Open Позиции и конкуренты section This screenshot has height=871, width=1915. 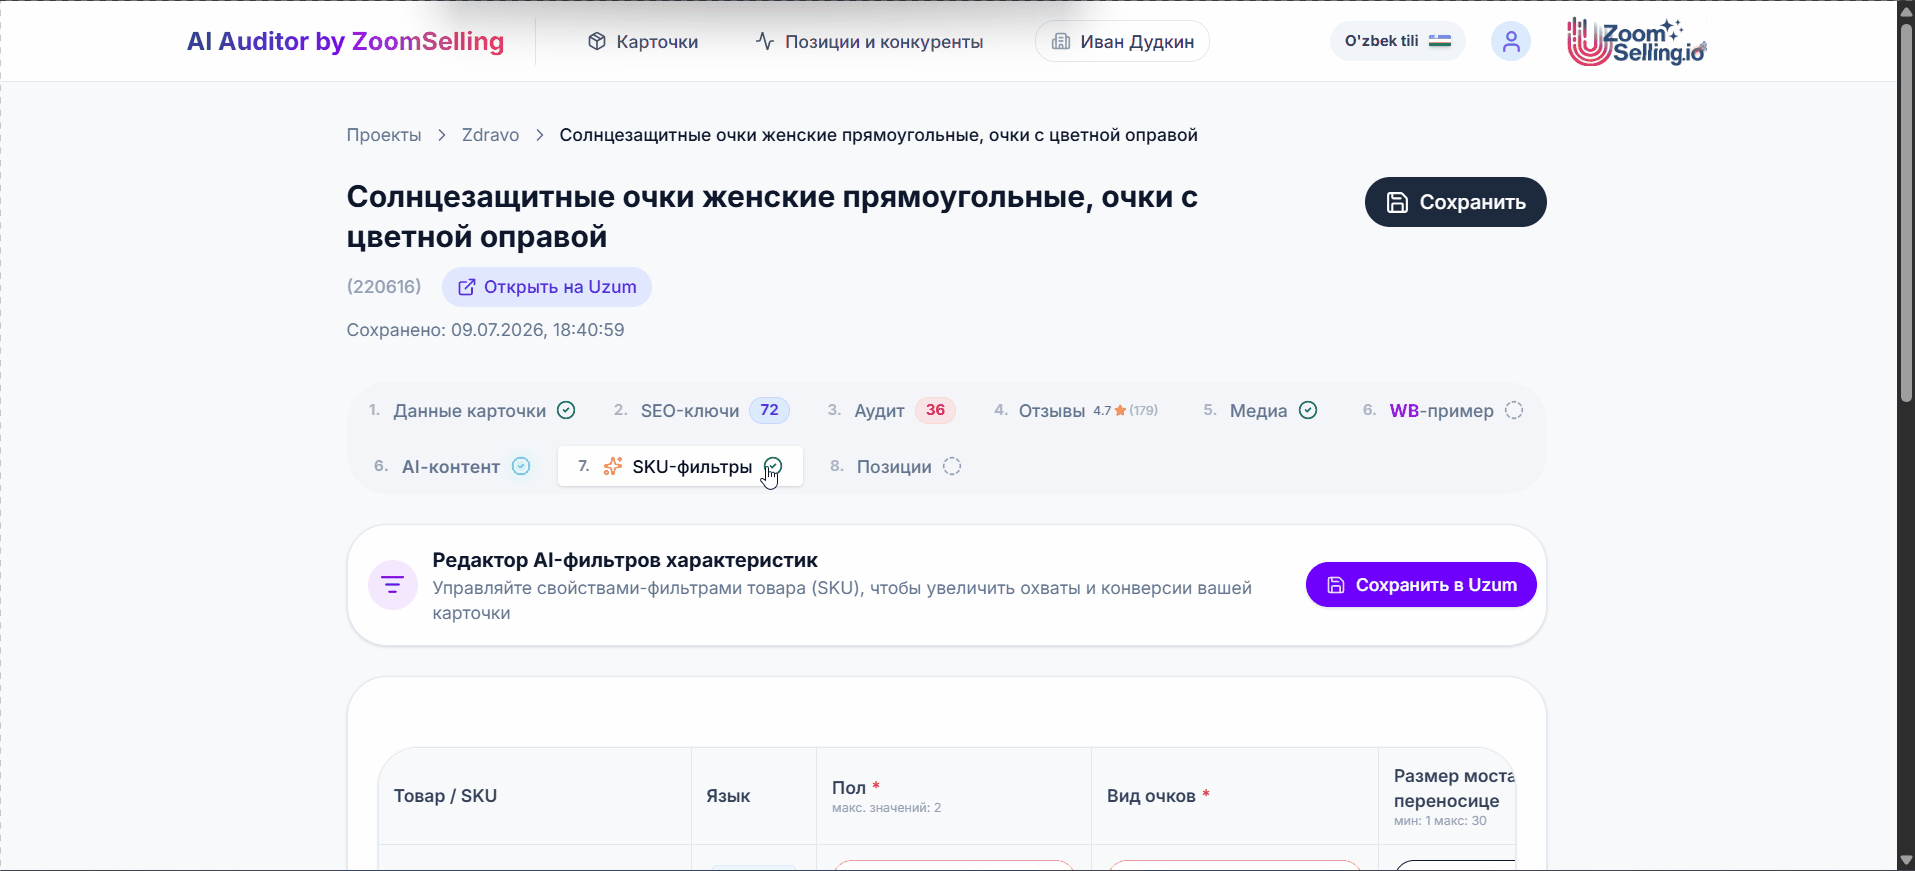tap(869, 42)
